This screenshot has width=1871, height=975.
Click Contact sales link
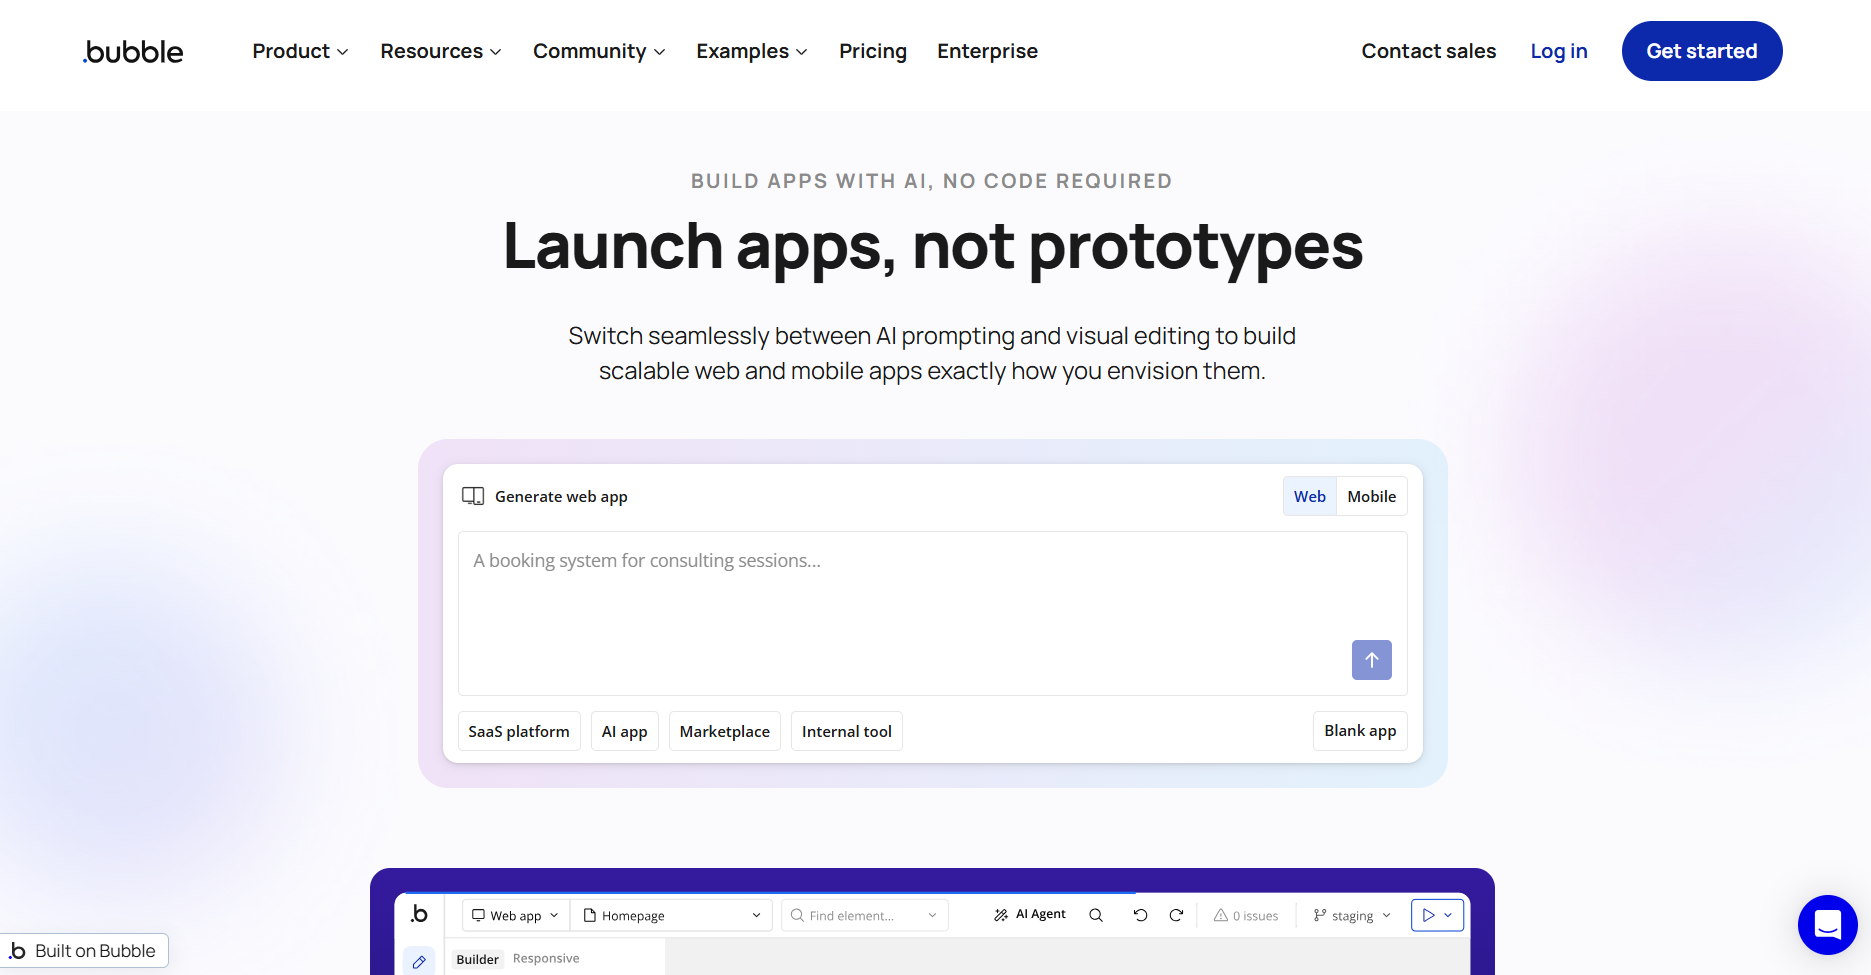click(x=1428, y=51)
